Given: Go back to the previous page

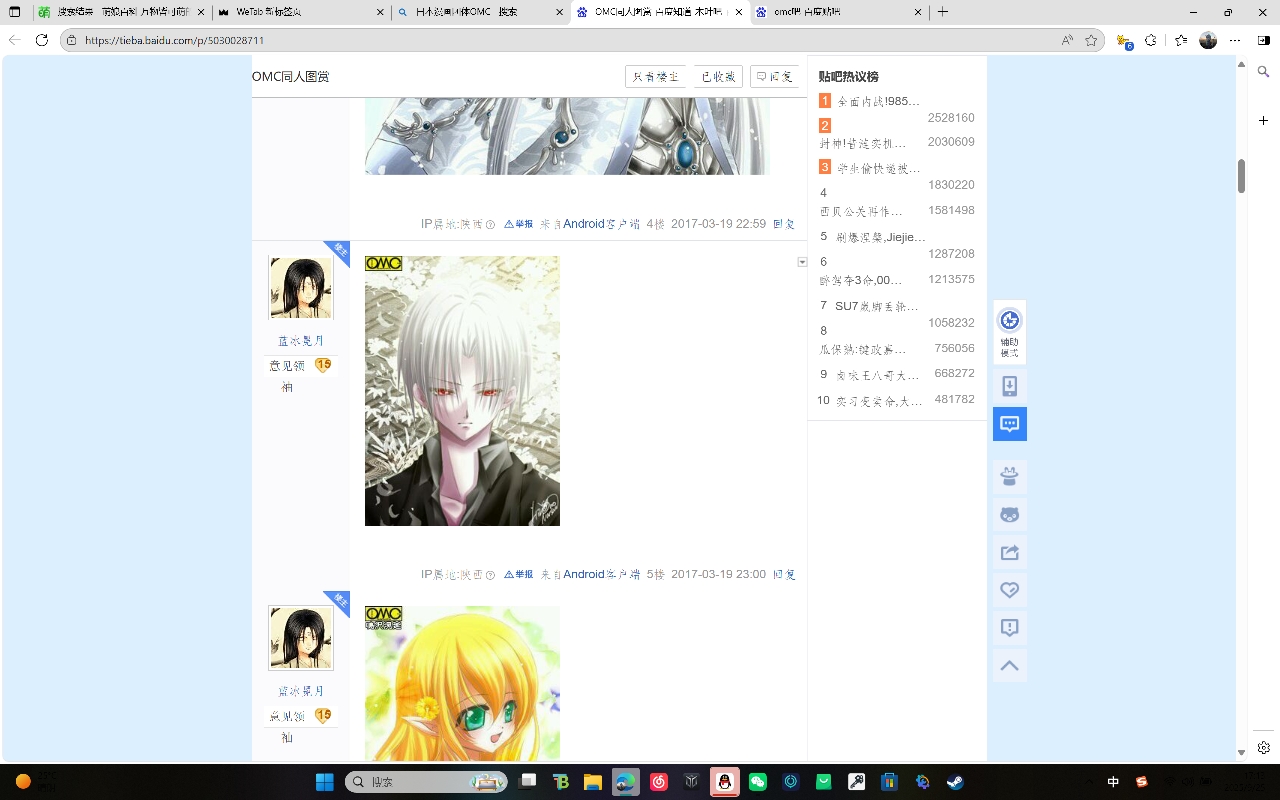Looking at the screenshot, I should [15, 40].
